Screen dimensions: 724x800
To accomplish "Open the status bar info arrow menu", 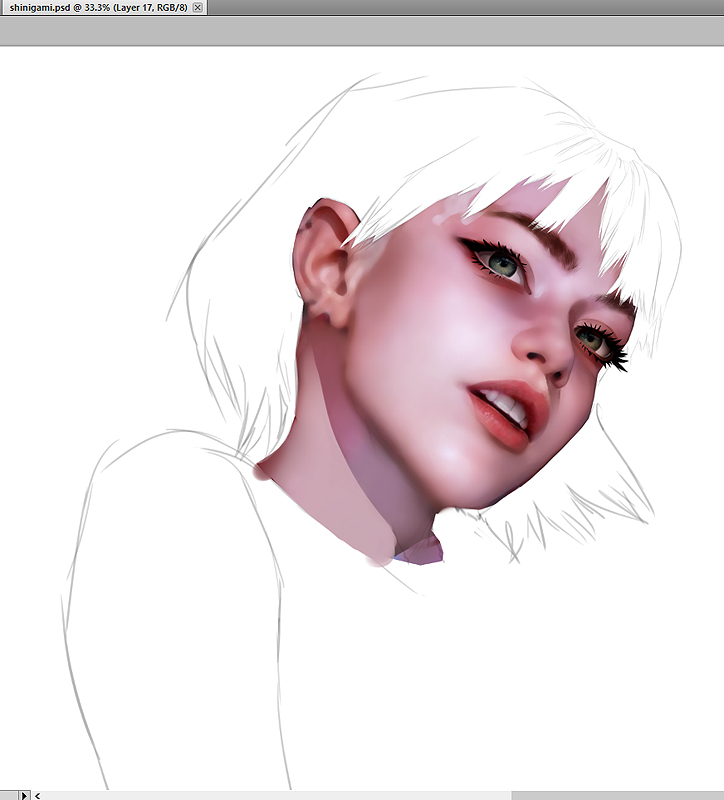I will coord(24,795).
